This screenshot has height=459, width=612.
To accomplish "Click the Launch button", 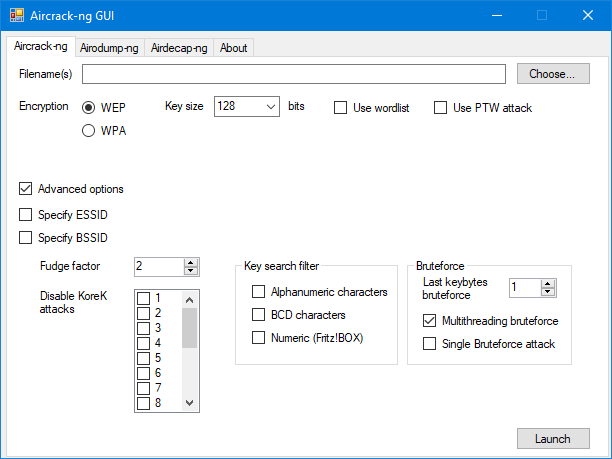I will 553,439.
